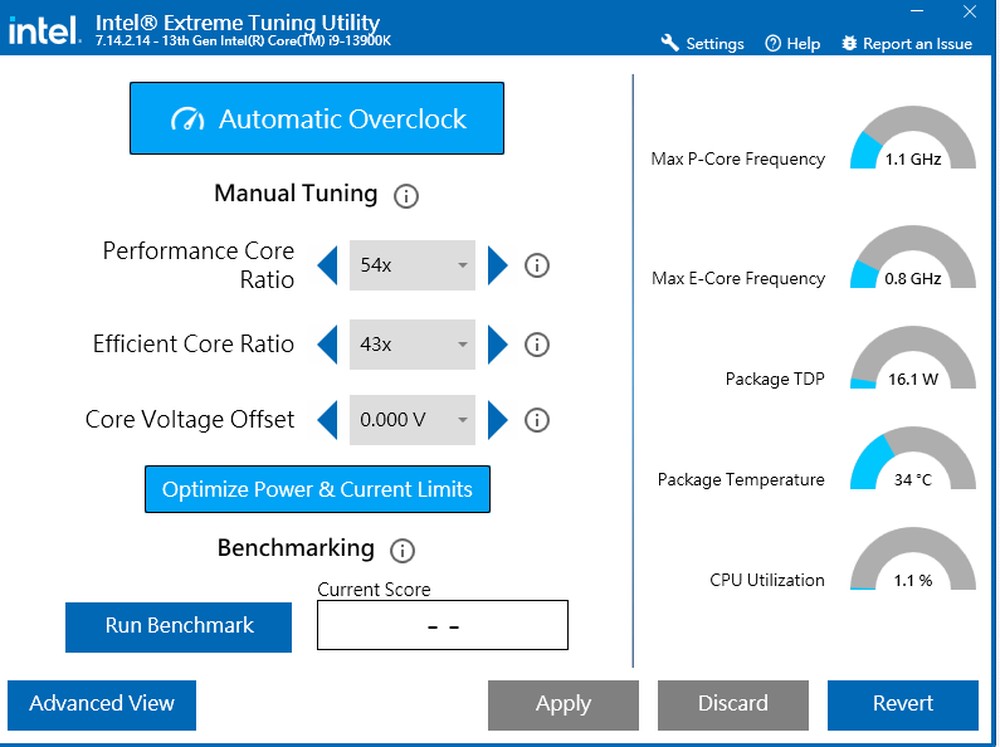Start the Run Benchmark test
1000x747 pixels.
178,626
